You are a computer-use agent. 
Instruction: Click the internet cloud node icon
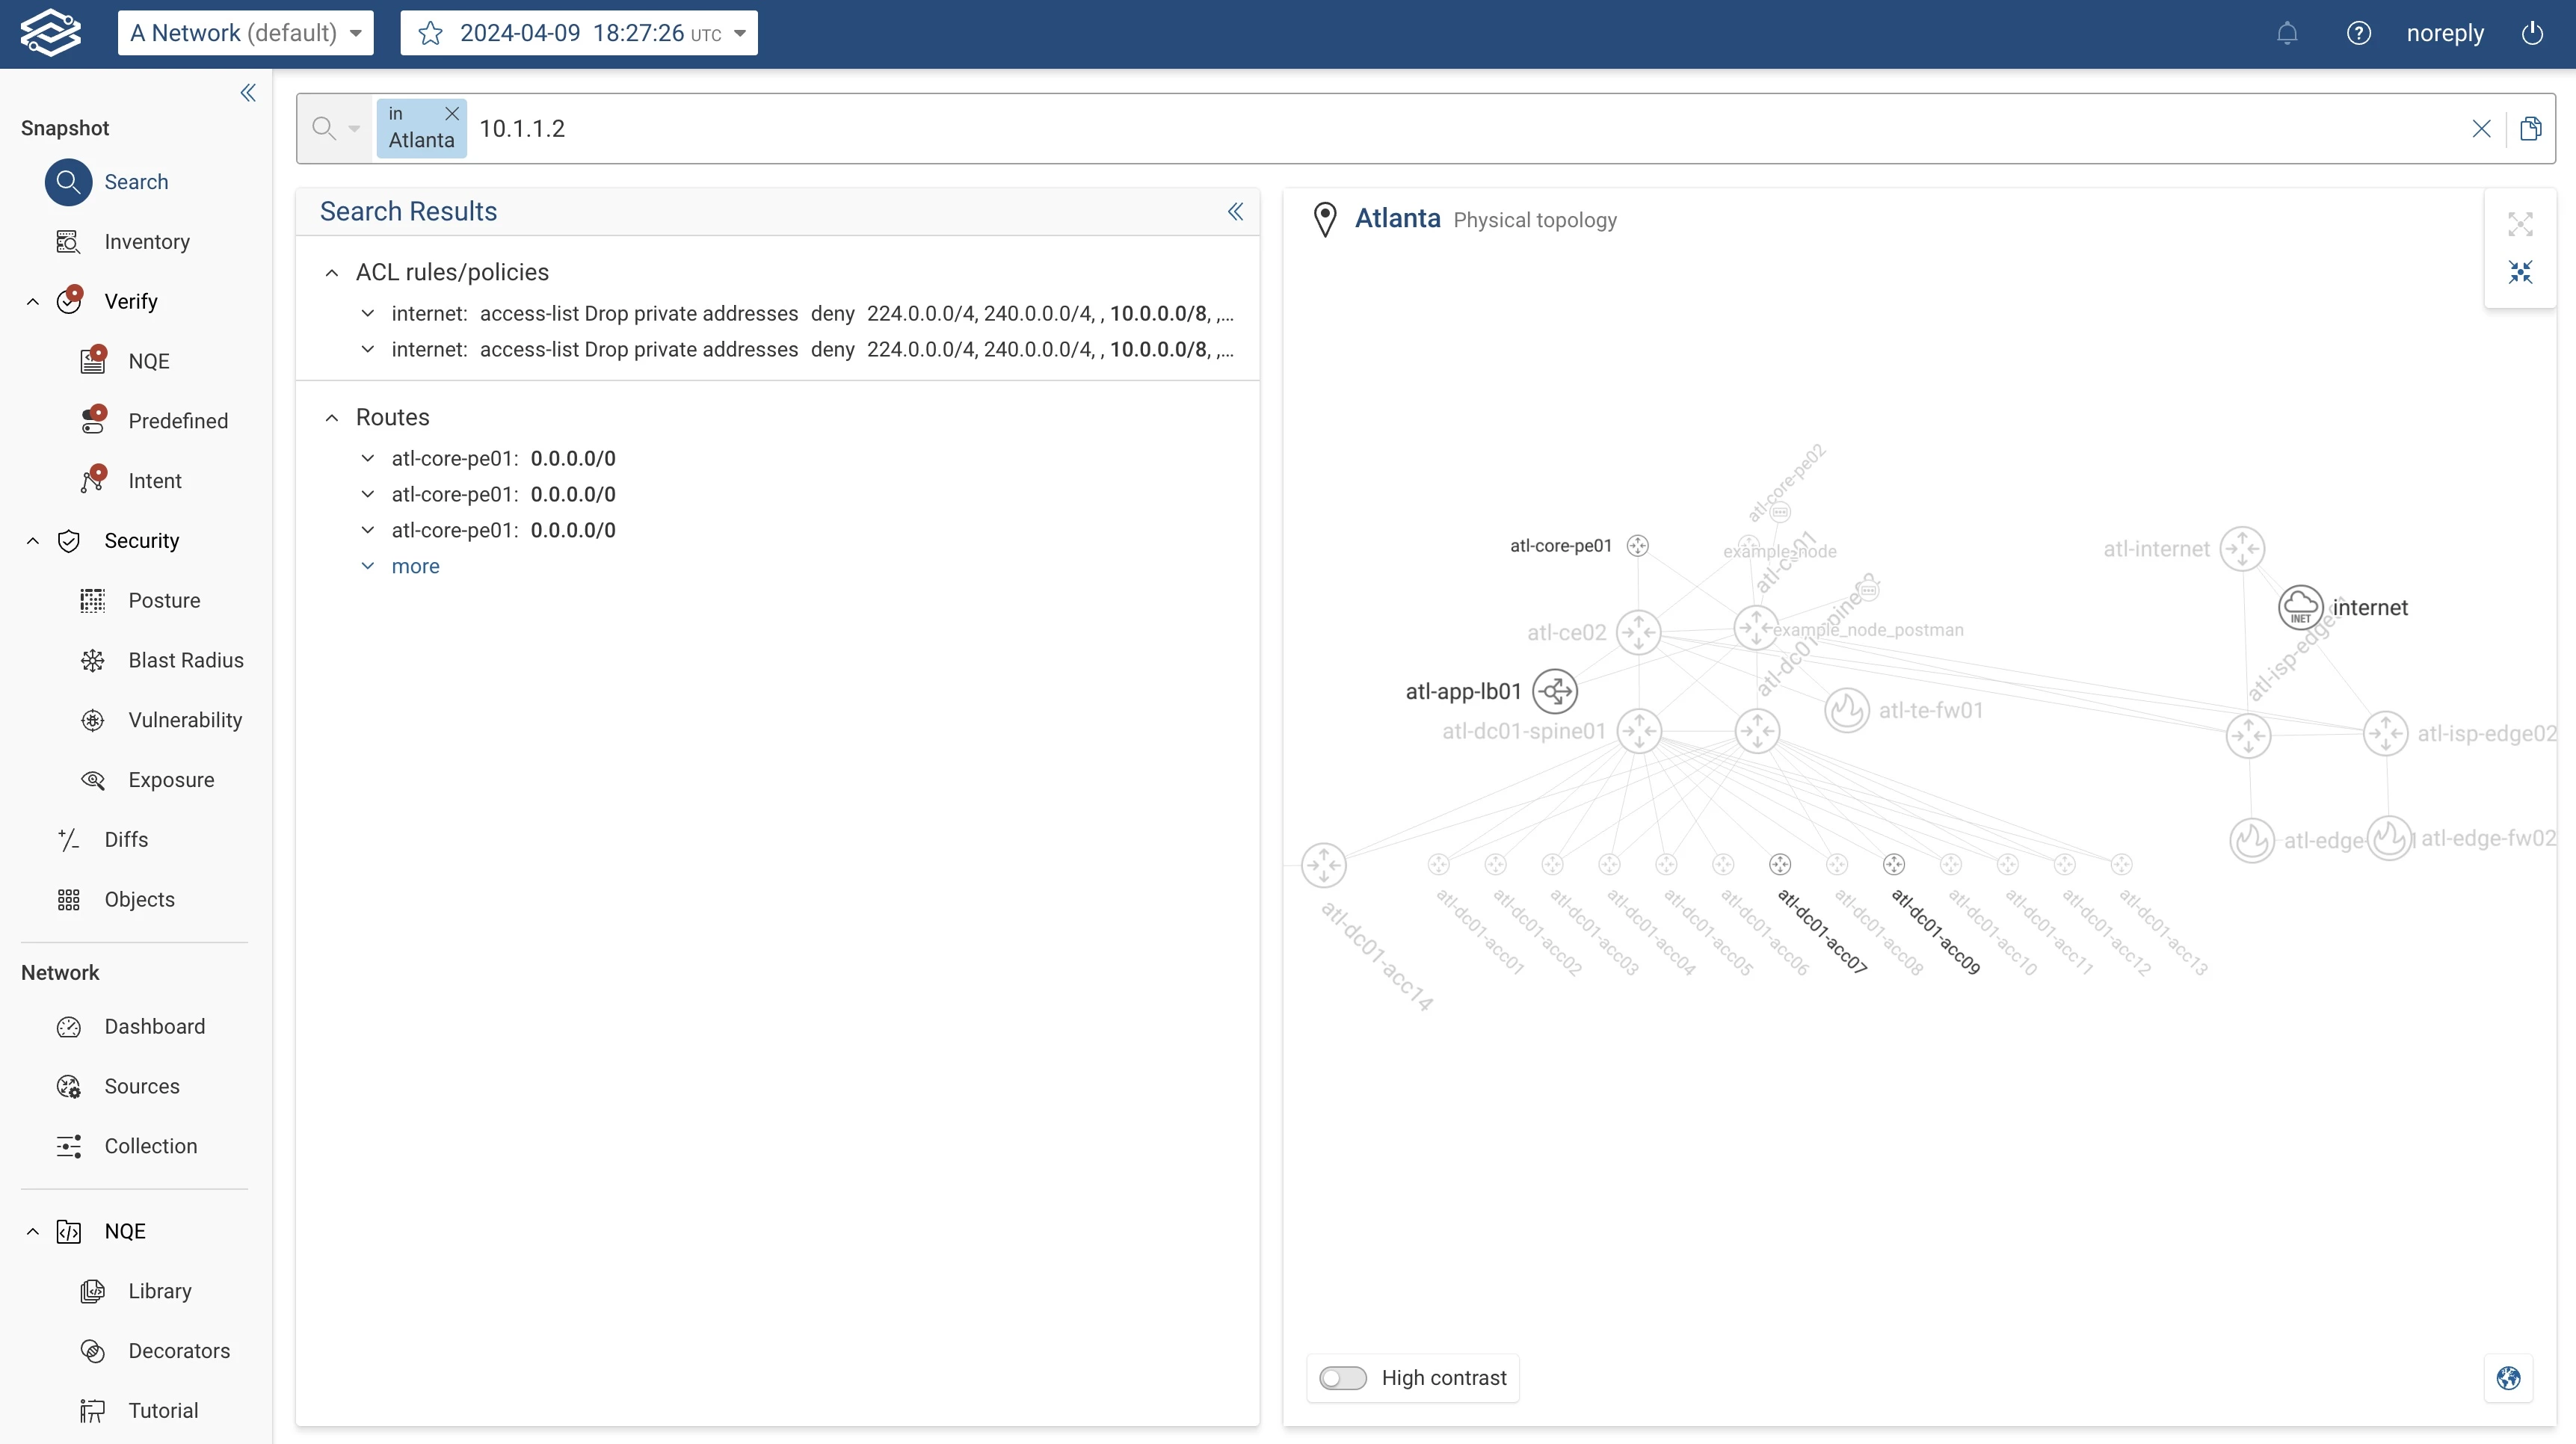click(x=2300, y=607)
